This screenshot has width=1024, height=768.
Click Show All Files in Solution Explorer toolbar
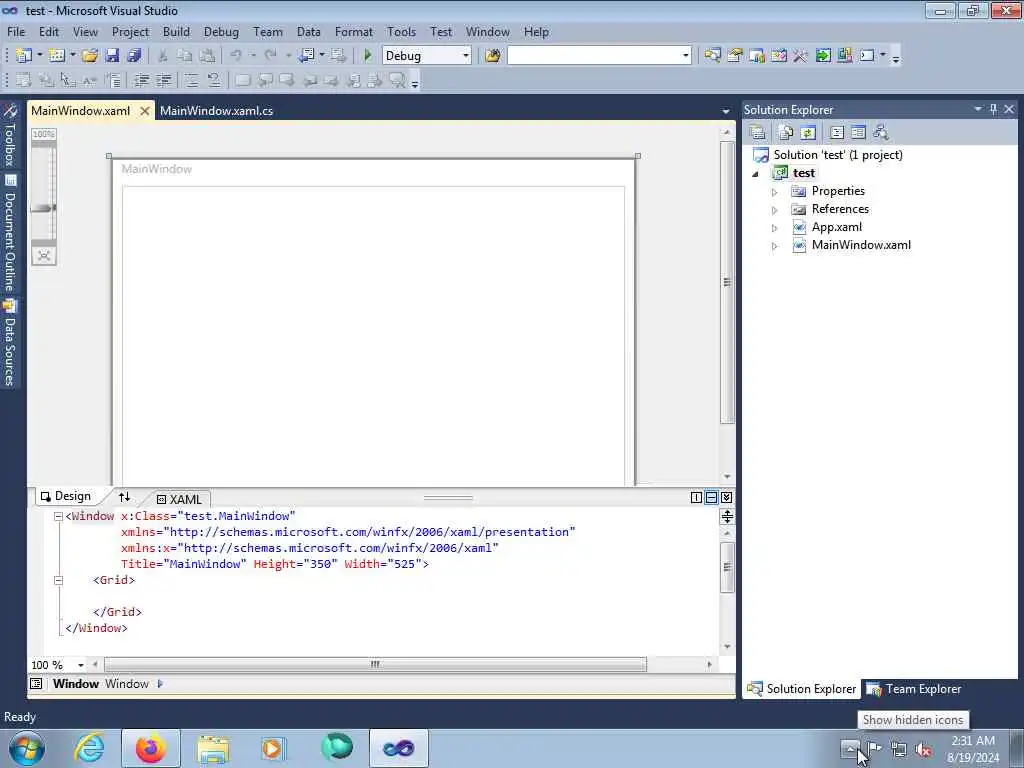coord(786,133)
